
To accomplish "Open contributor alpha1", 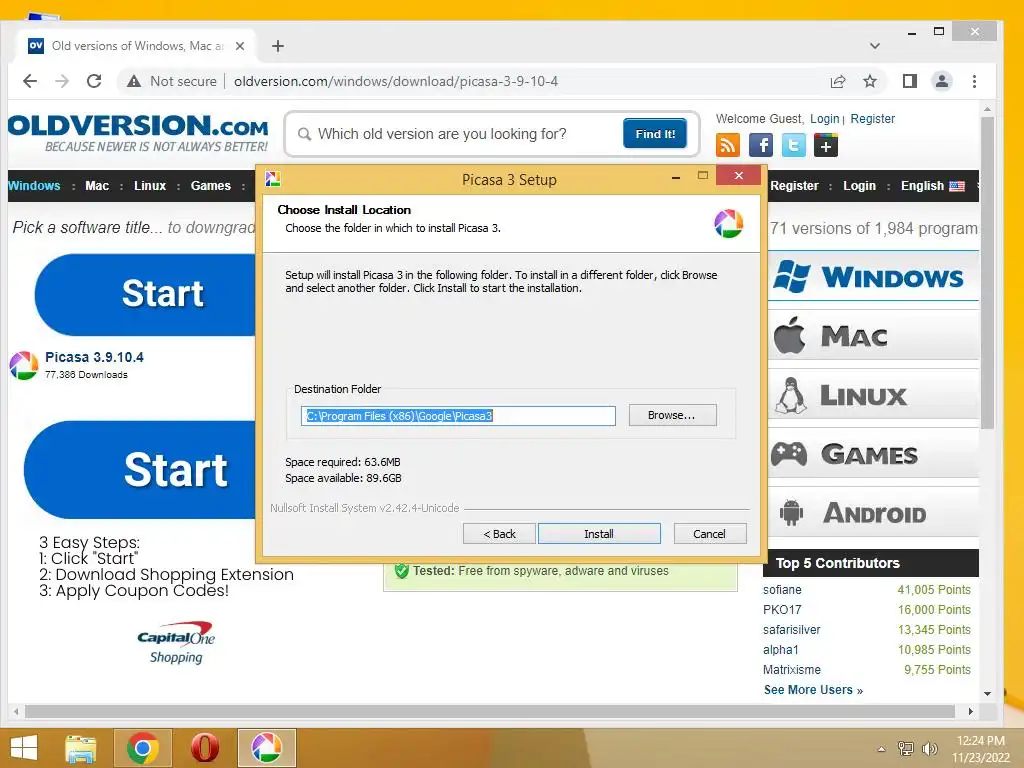I will tap(780, 650).
